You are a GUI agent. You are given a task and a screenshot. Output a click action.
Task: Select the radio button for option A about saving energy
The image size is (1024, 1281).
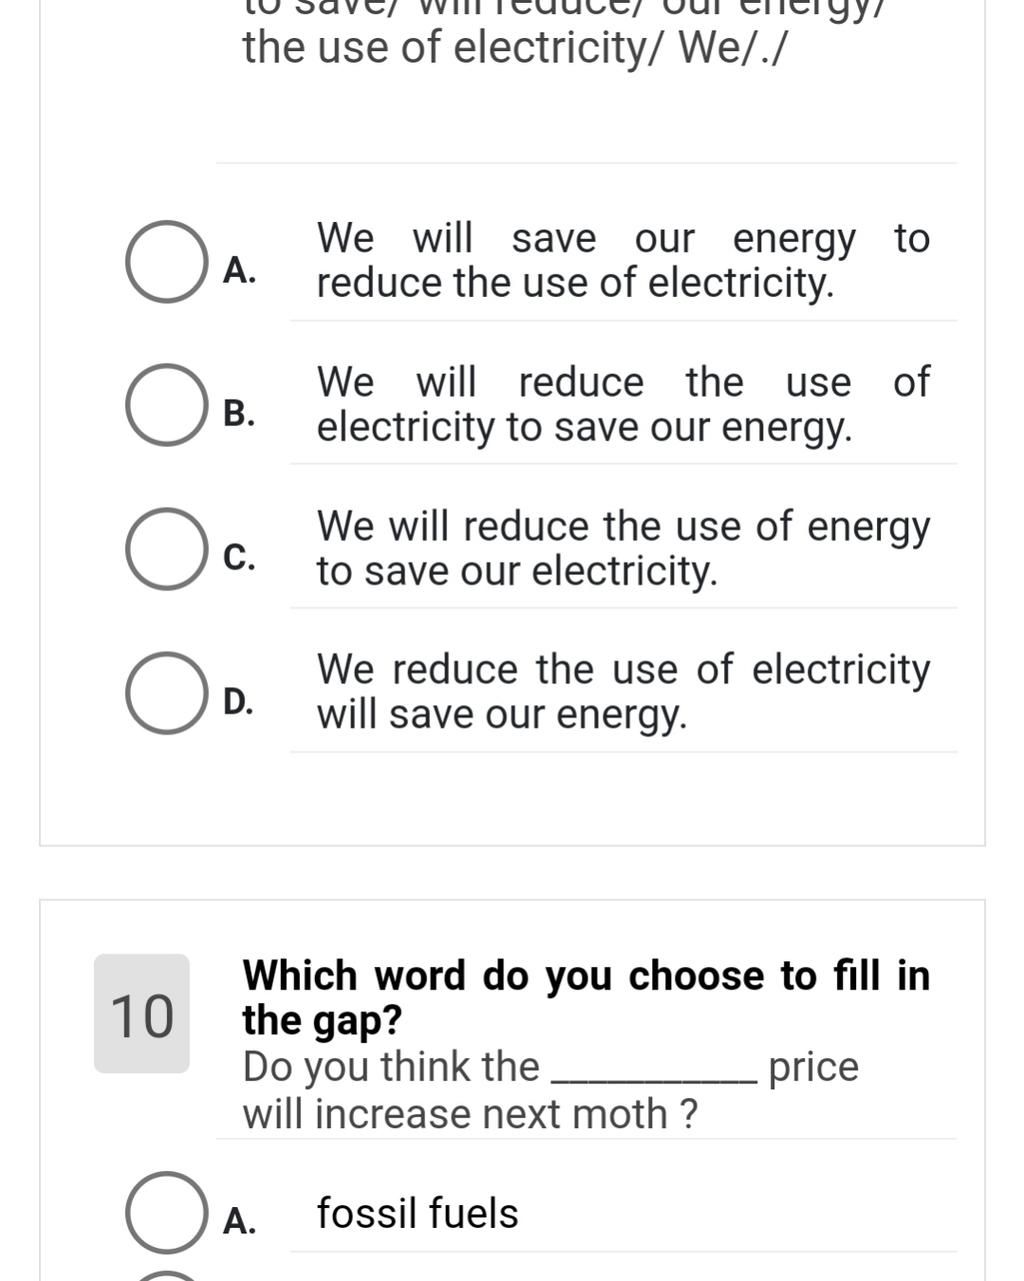[166, 262]
